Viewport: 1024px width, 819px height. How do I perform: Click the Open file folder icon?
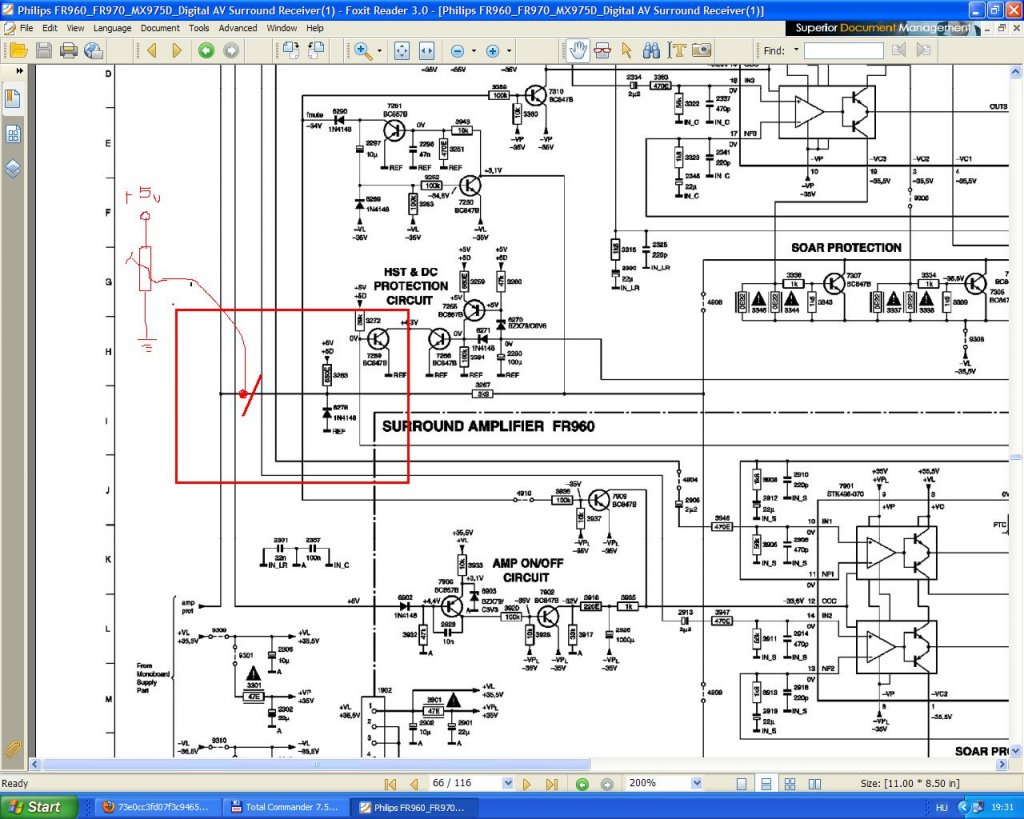pyautogui.click(x=18, y=50)
